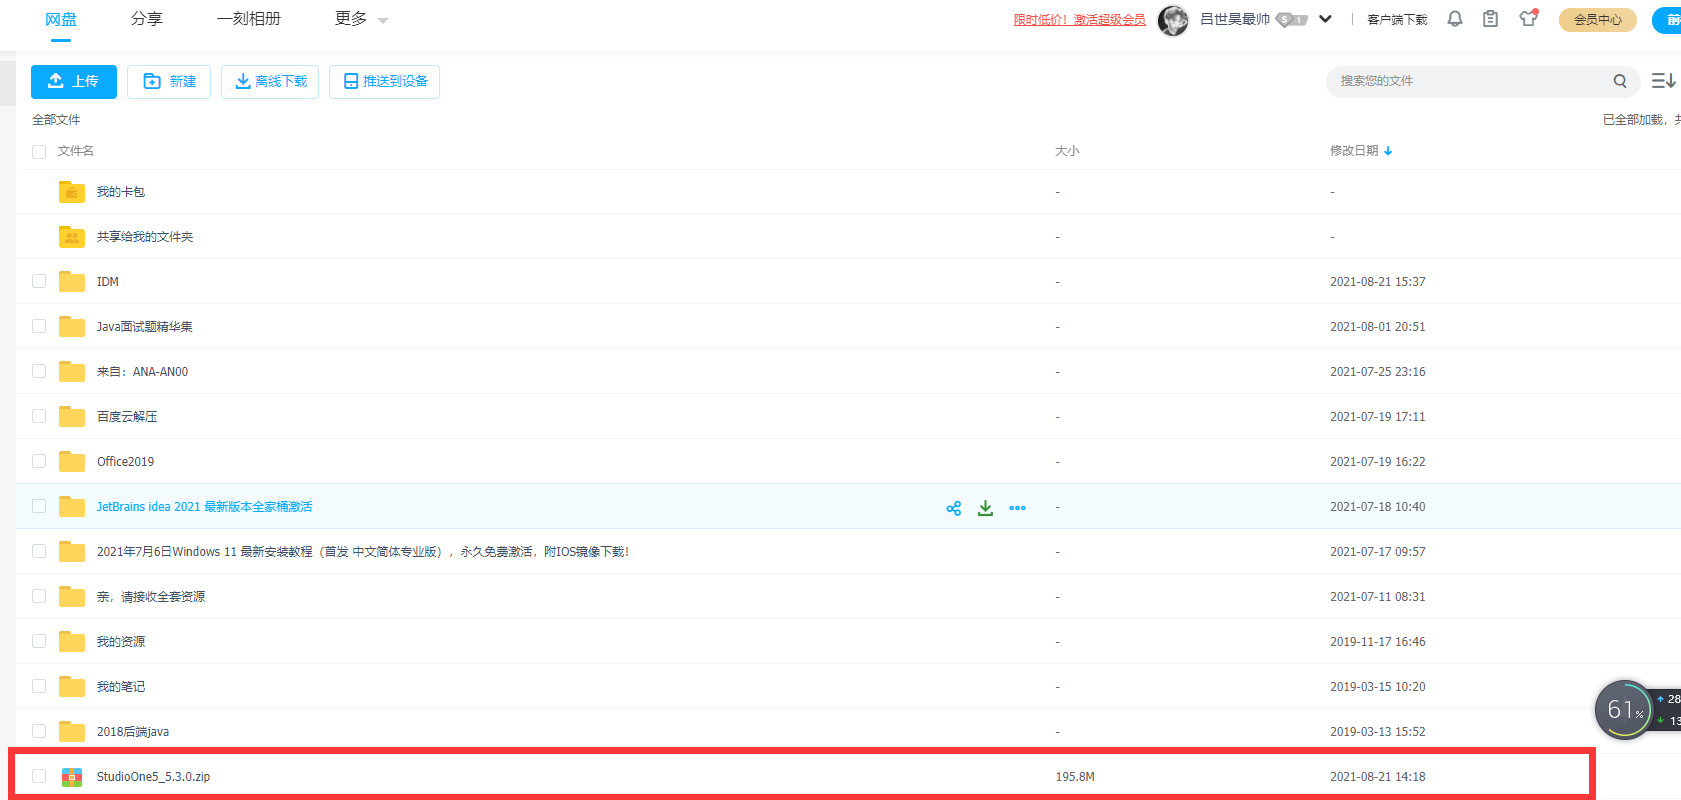The height and width of the screenshot is (800, 1681).
Task: Open the 来自：ANA-AN00 folder name
Action: (142, 372)
